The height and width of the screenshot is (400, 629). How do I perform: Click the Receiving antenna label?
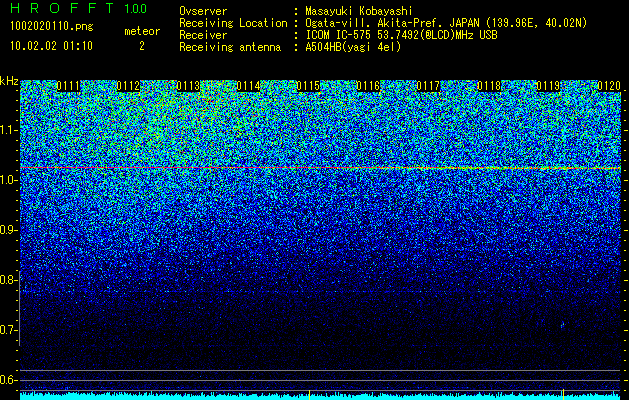tap(230, 47)
